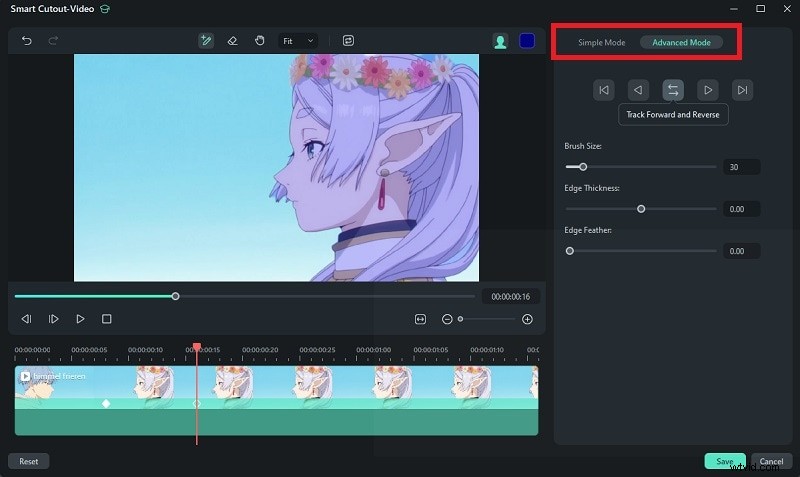The width and height of the screenshot is (800, 477).
Task: Zoom out the timeline
Action: coord(447,319)
